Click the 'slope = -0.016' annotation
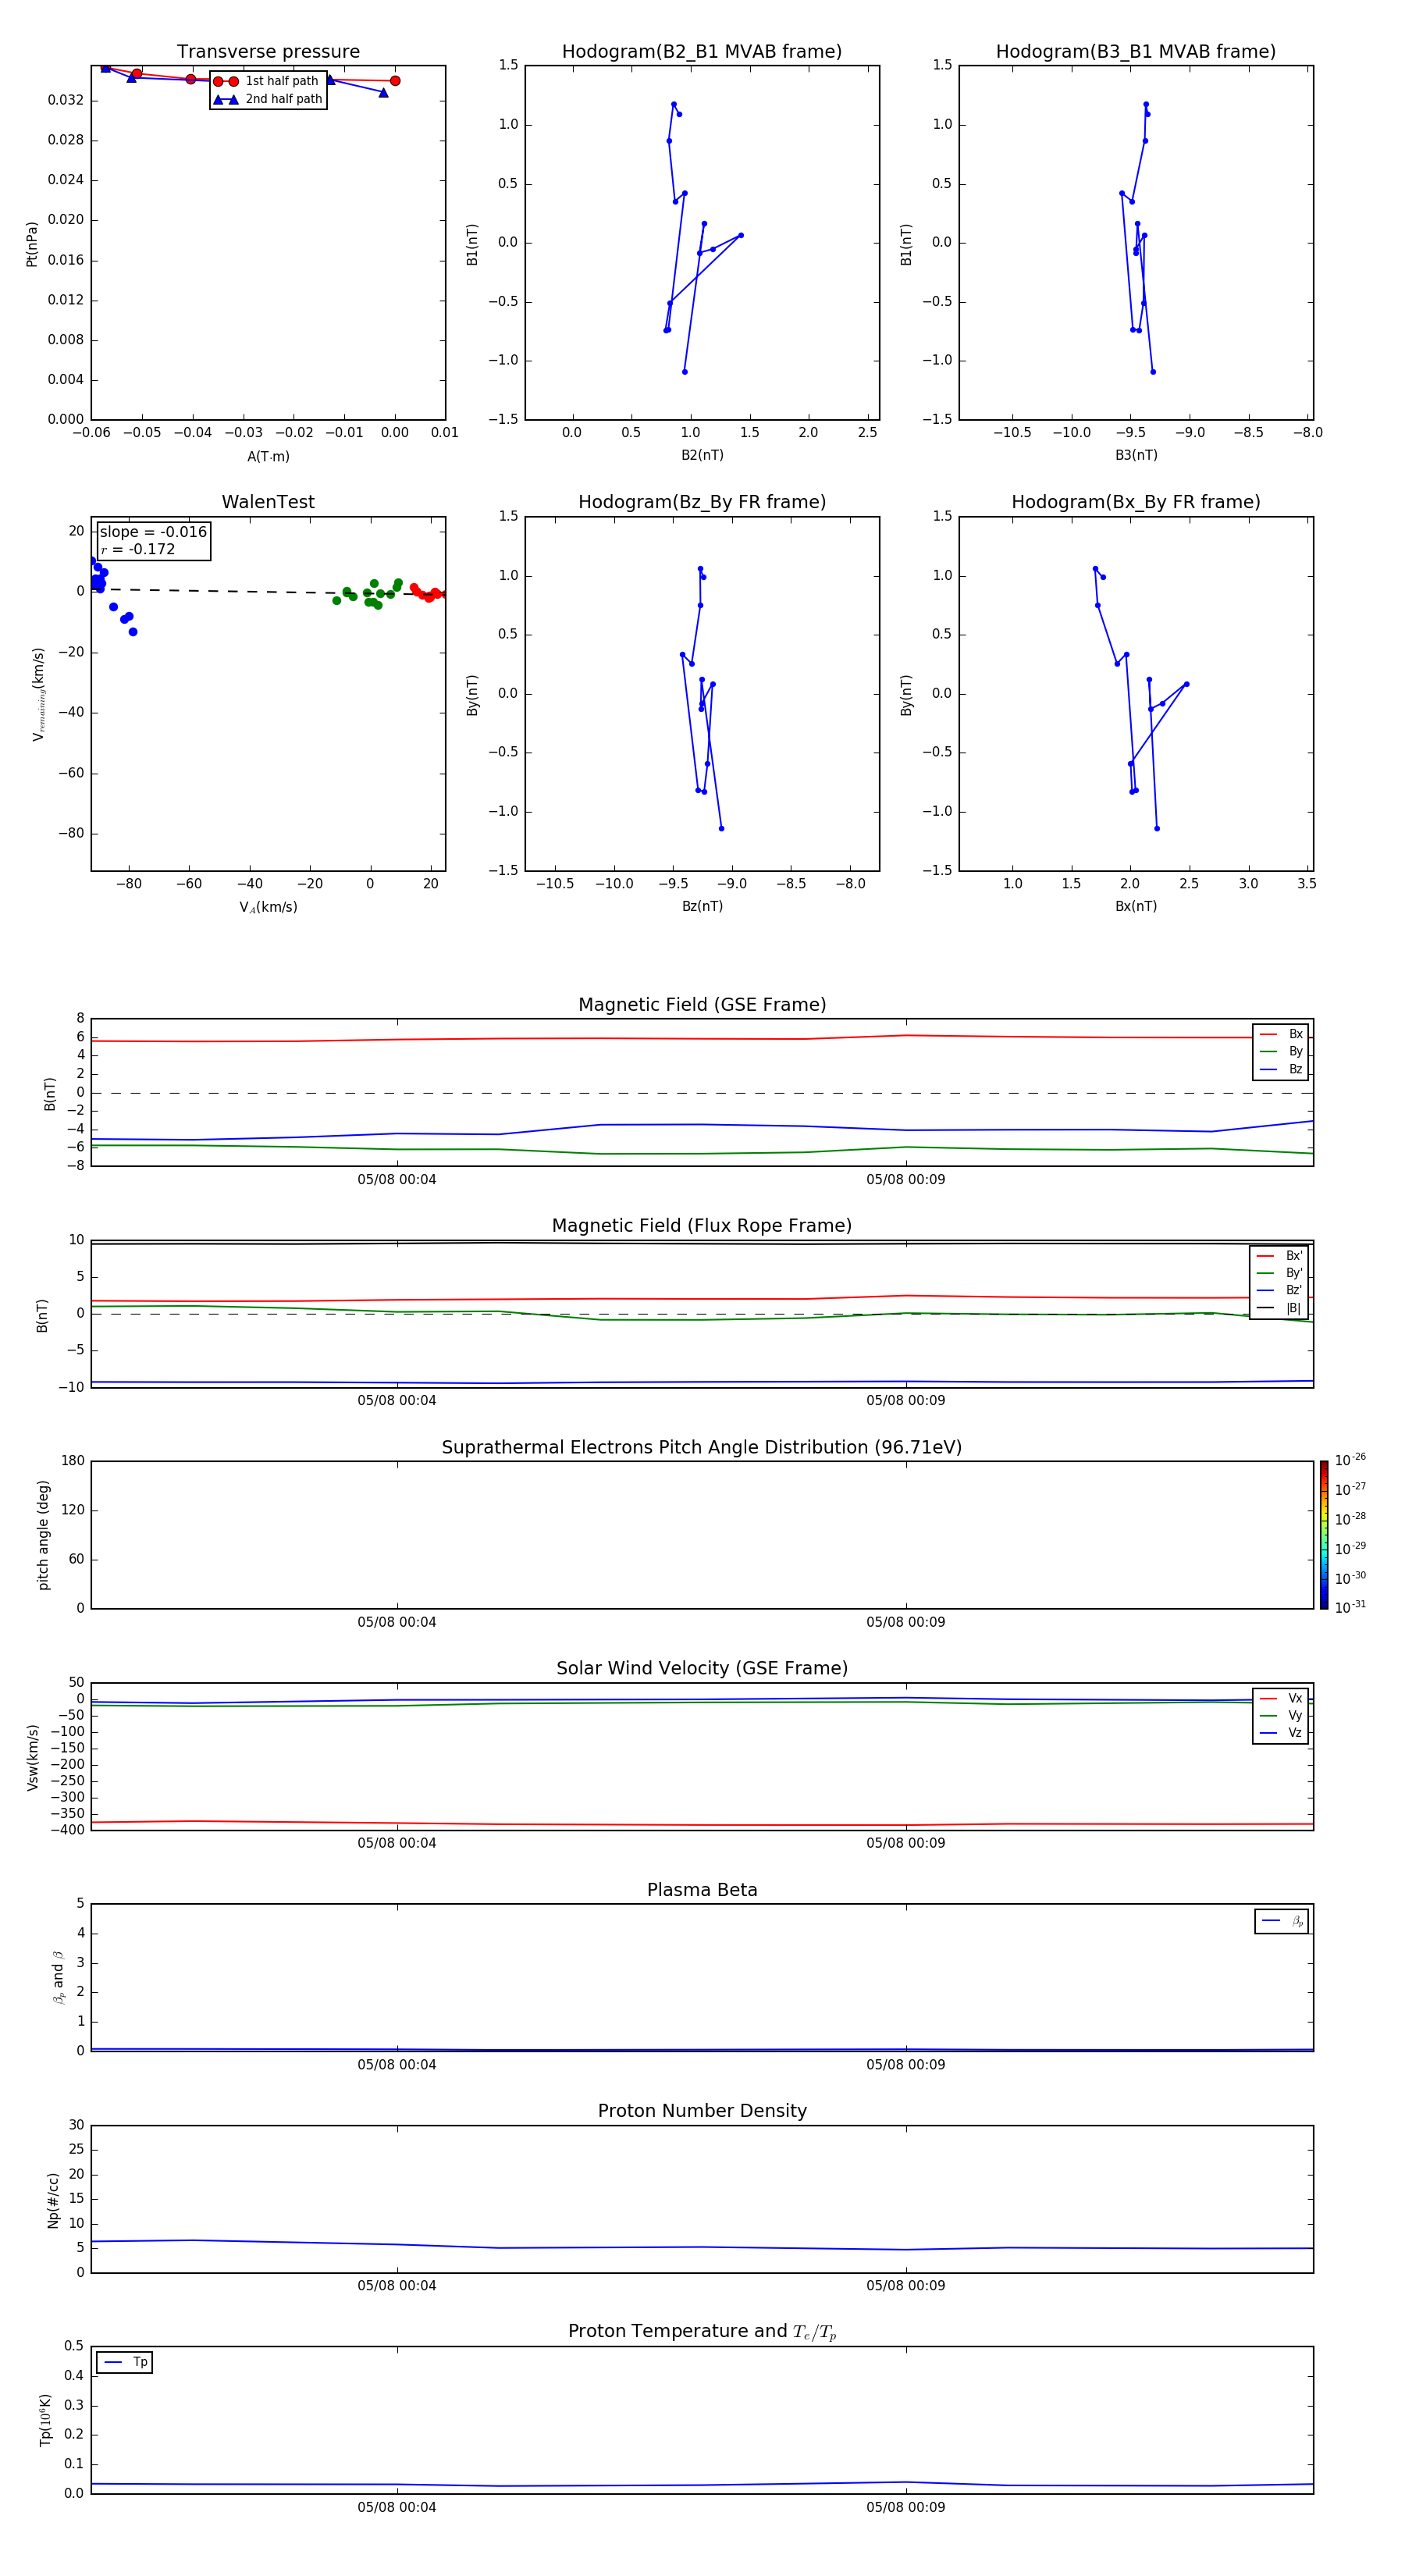1405x2576 pixels. tap(153, 532)
